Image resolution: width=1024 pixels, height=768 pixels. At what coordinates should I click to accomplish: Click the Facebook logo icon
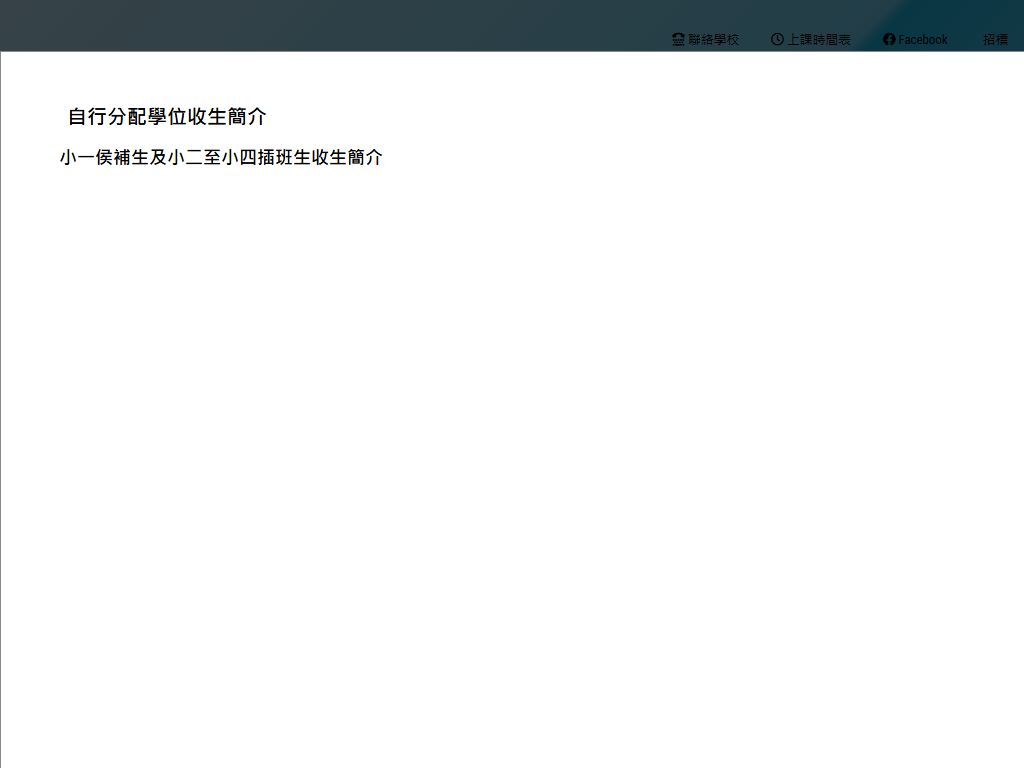coord(889,39)
